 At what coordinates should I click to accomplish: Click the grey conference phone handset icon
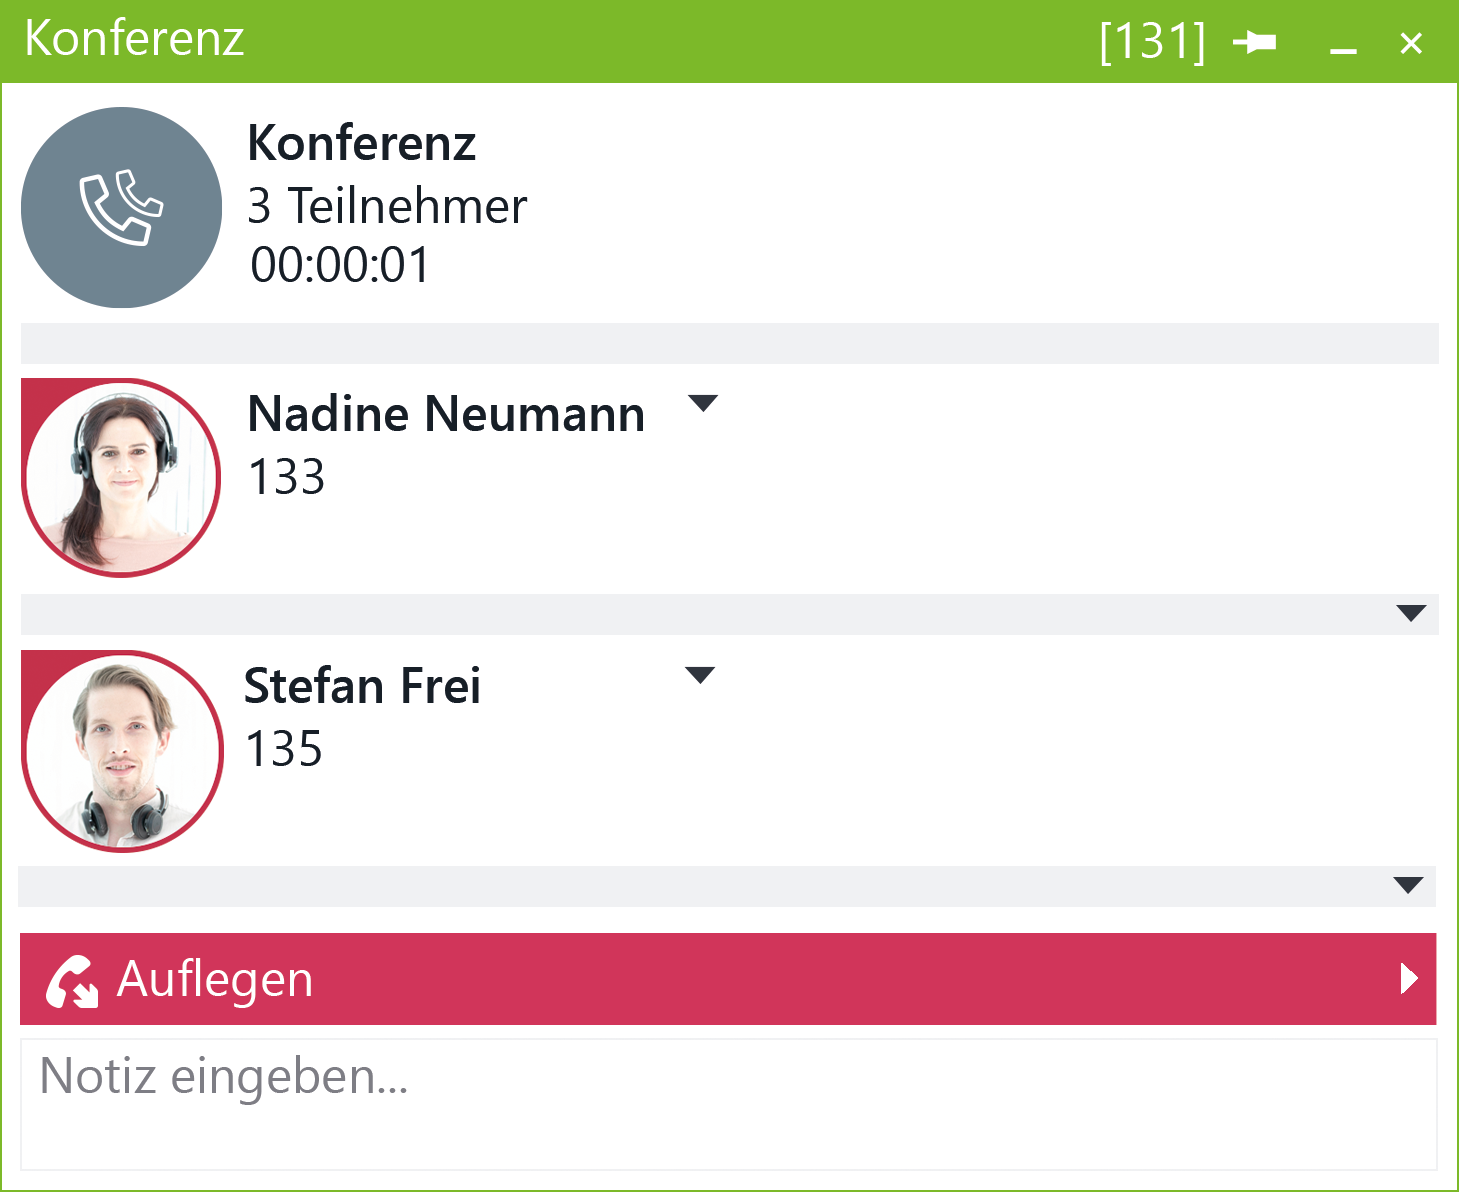click(x=121, y=207)
